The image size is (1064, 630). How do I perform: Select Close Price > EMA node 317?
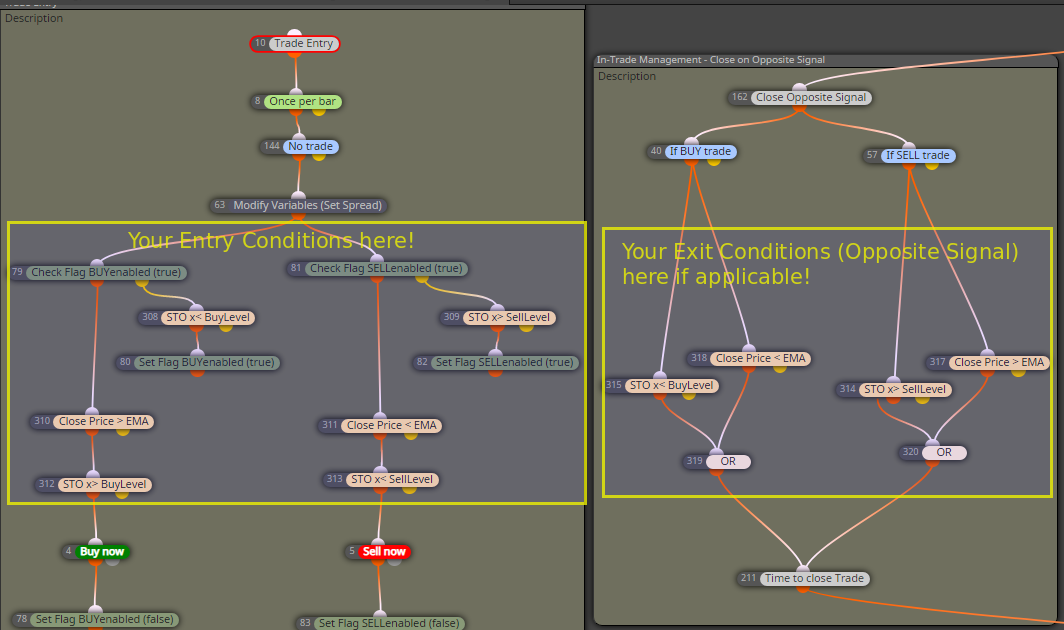click(x=988, y=362)
